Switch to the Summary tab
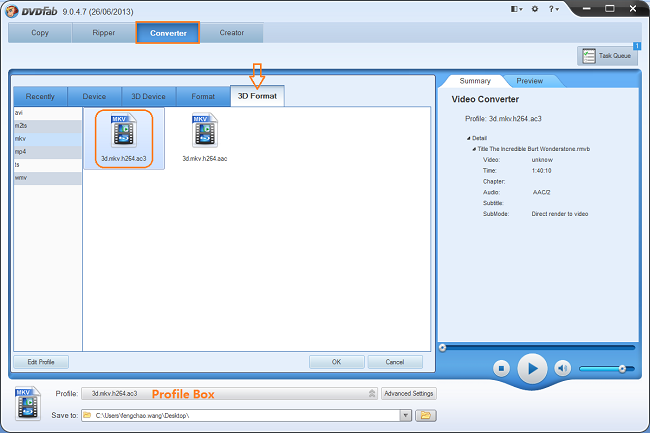 [475, 81]
